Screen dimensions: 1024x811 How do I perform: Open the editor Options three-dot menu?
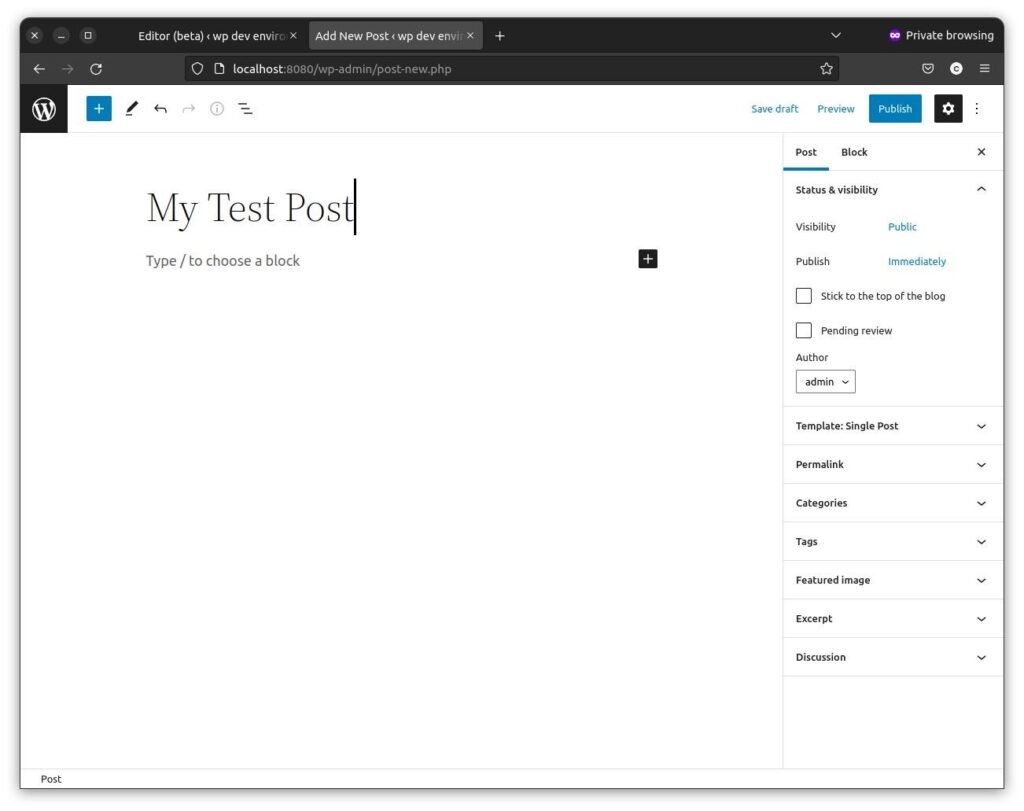977,109
